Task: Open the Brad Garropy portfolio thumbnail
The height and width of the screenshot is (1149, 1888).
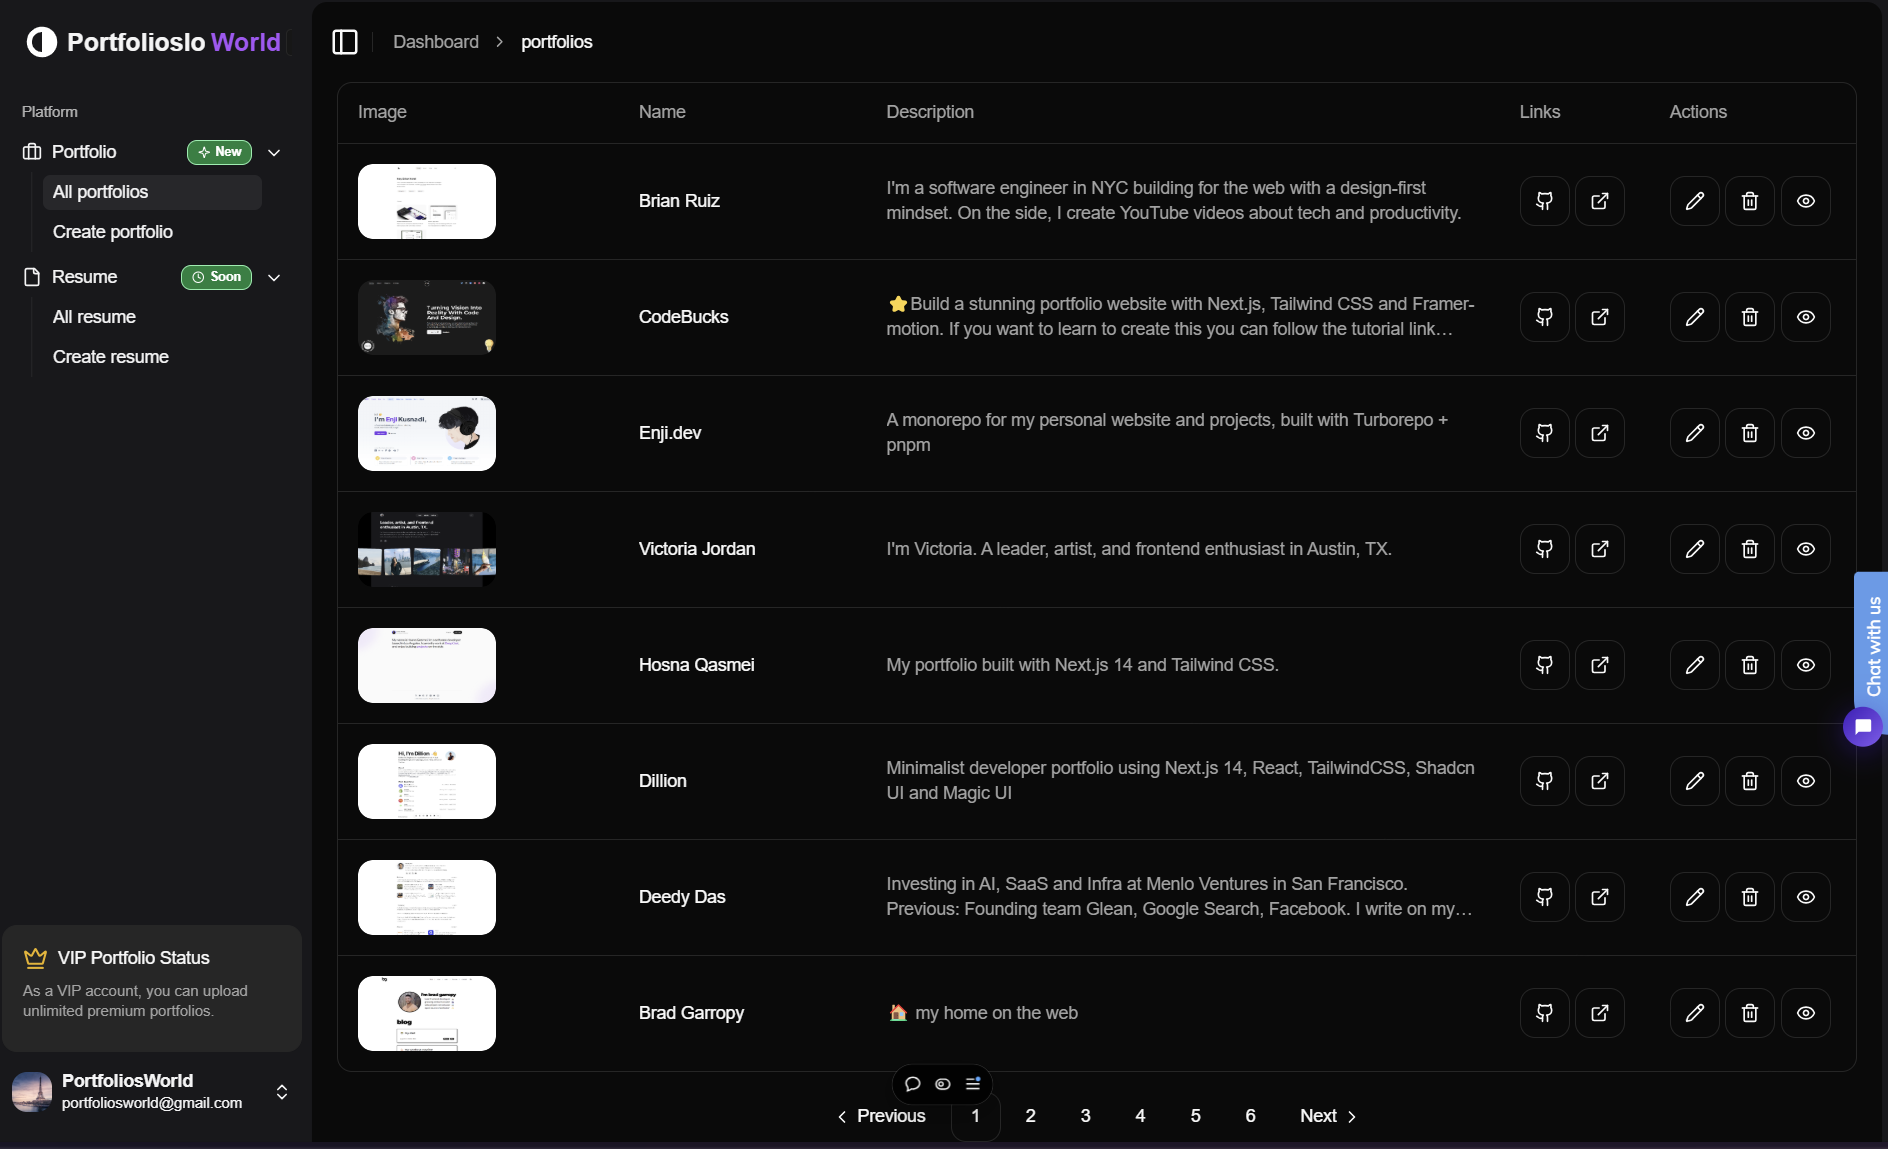Action: click(427, 1013)
